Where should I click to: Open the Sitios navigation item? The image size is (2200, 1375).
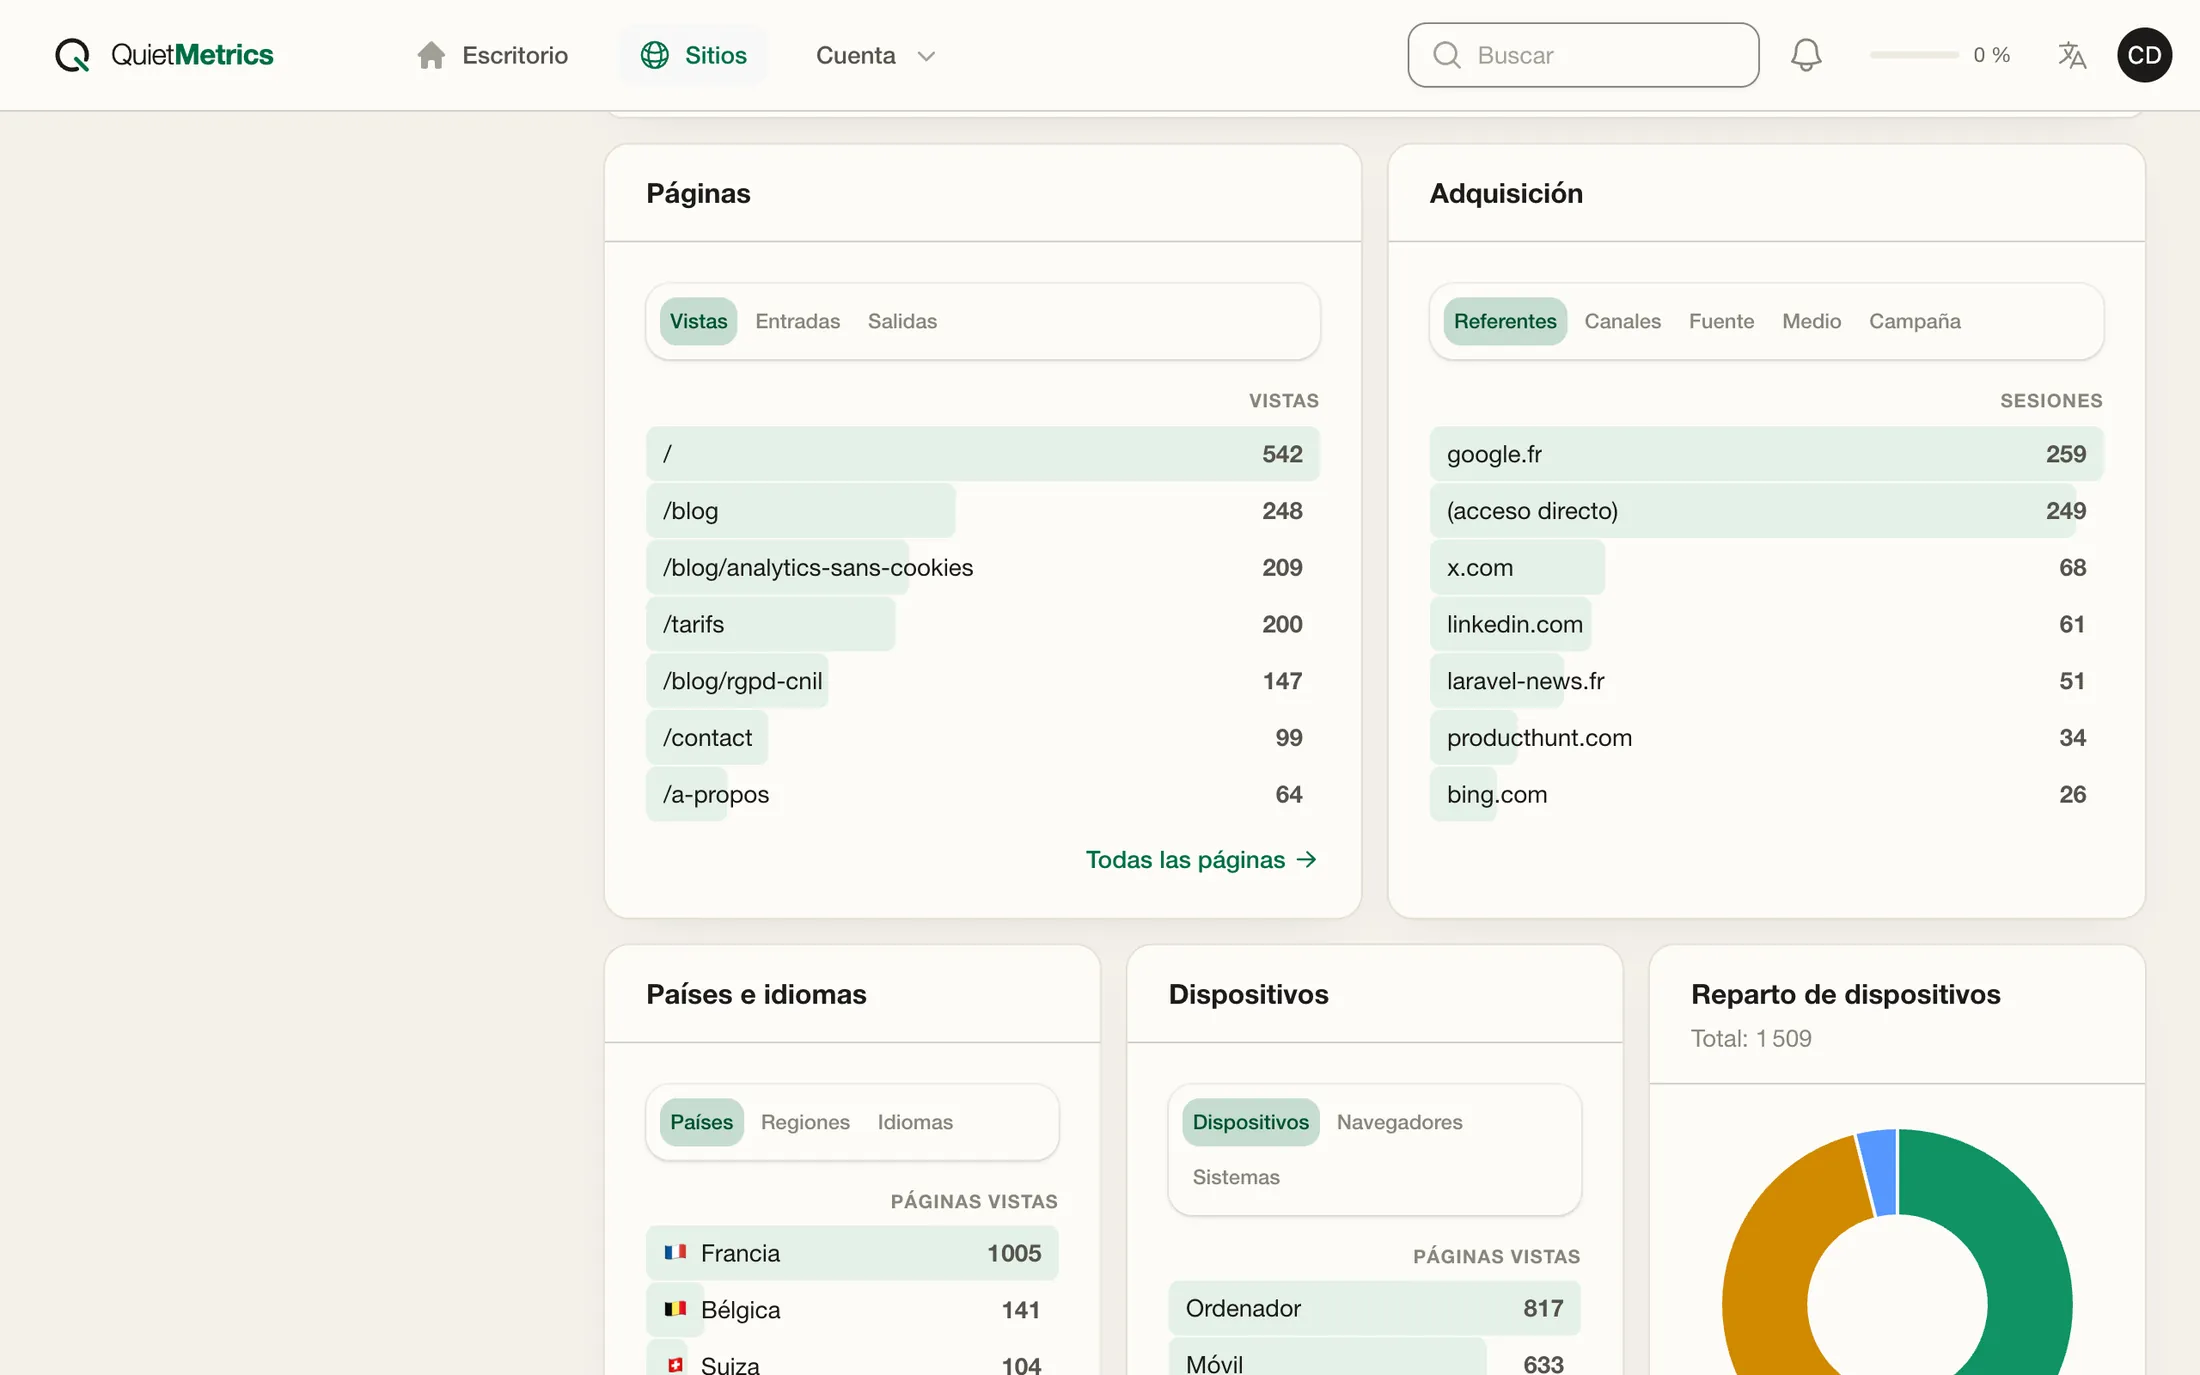pyautogui.click(x=694, y=55)
